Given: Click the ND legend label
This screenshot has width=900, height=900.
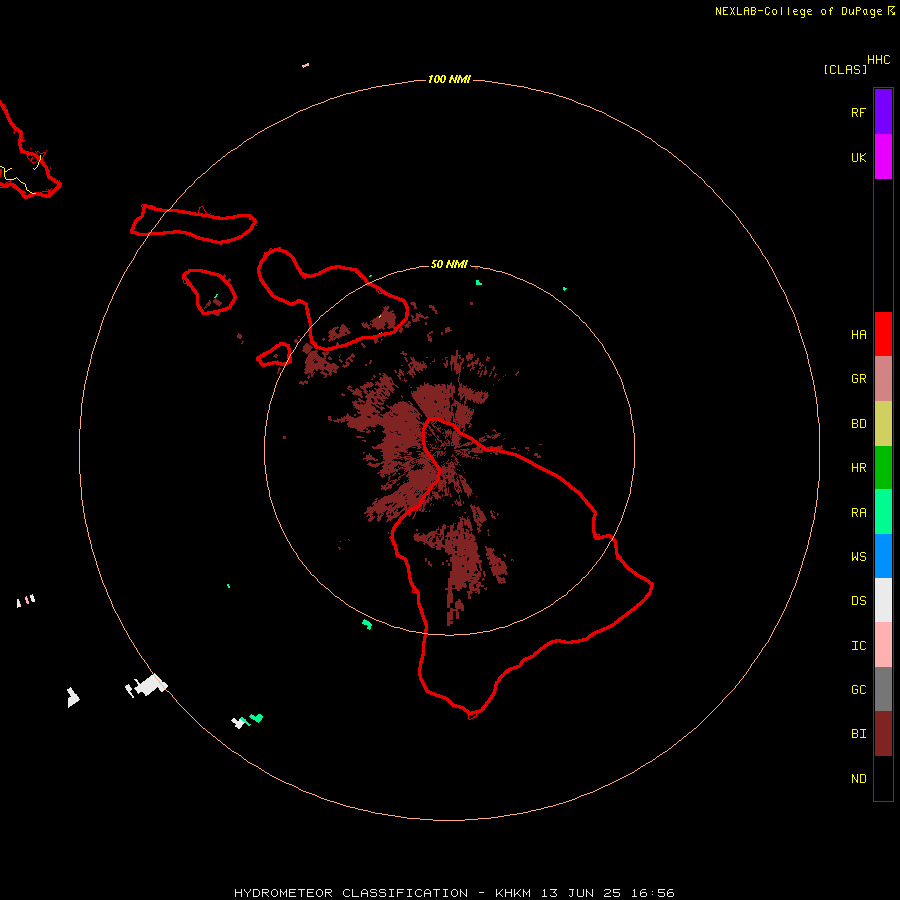Looking at the screenshot, I should (x=858, y=779).
